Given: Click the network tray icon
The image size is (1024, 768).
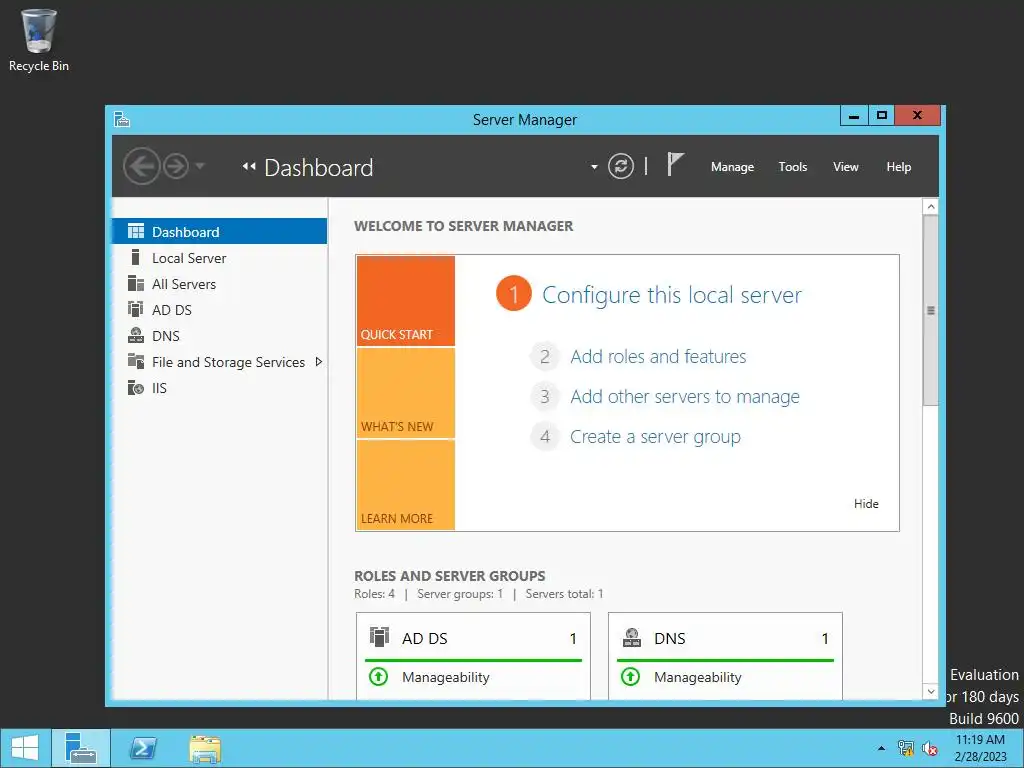Looking at the screenshot, I should pos(905,748).
